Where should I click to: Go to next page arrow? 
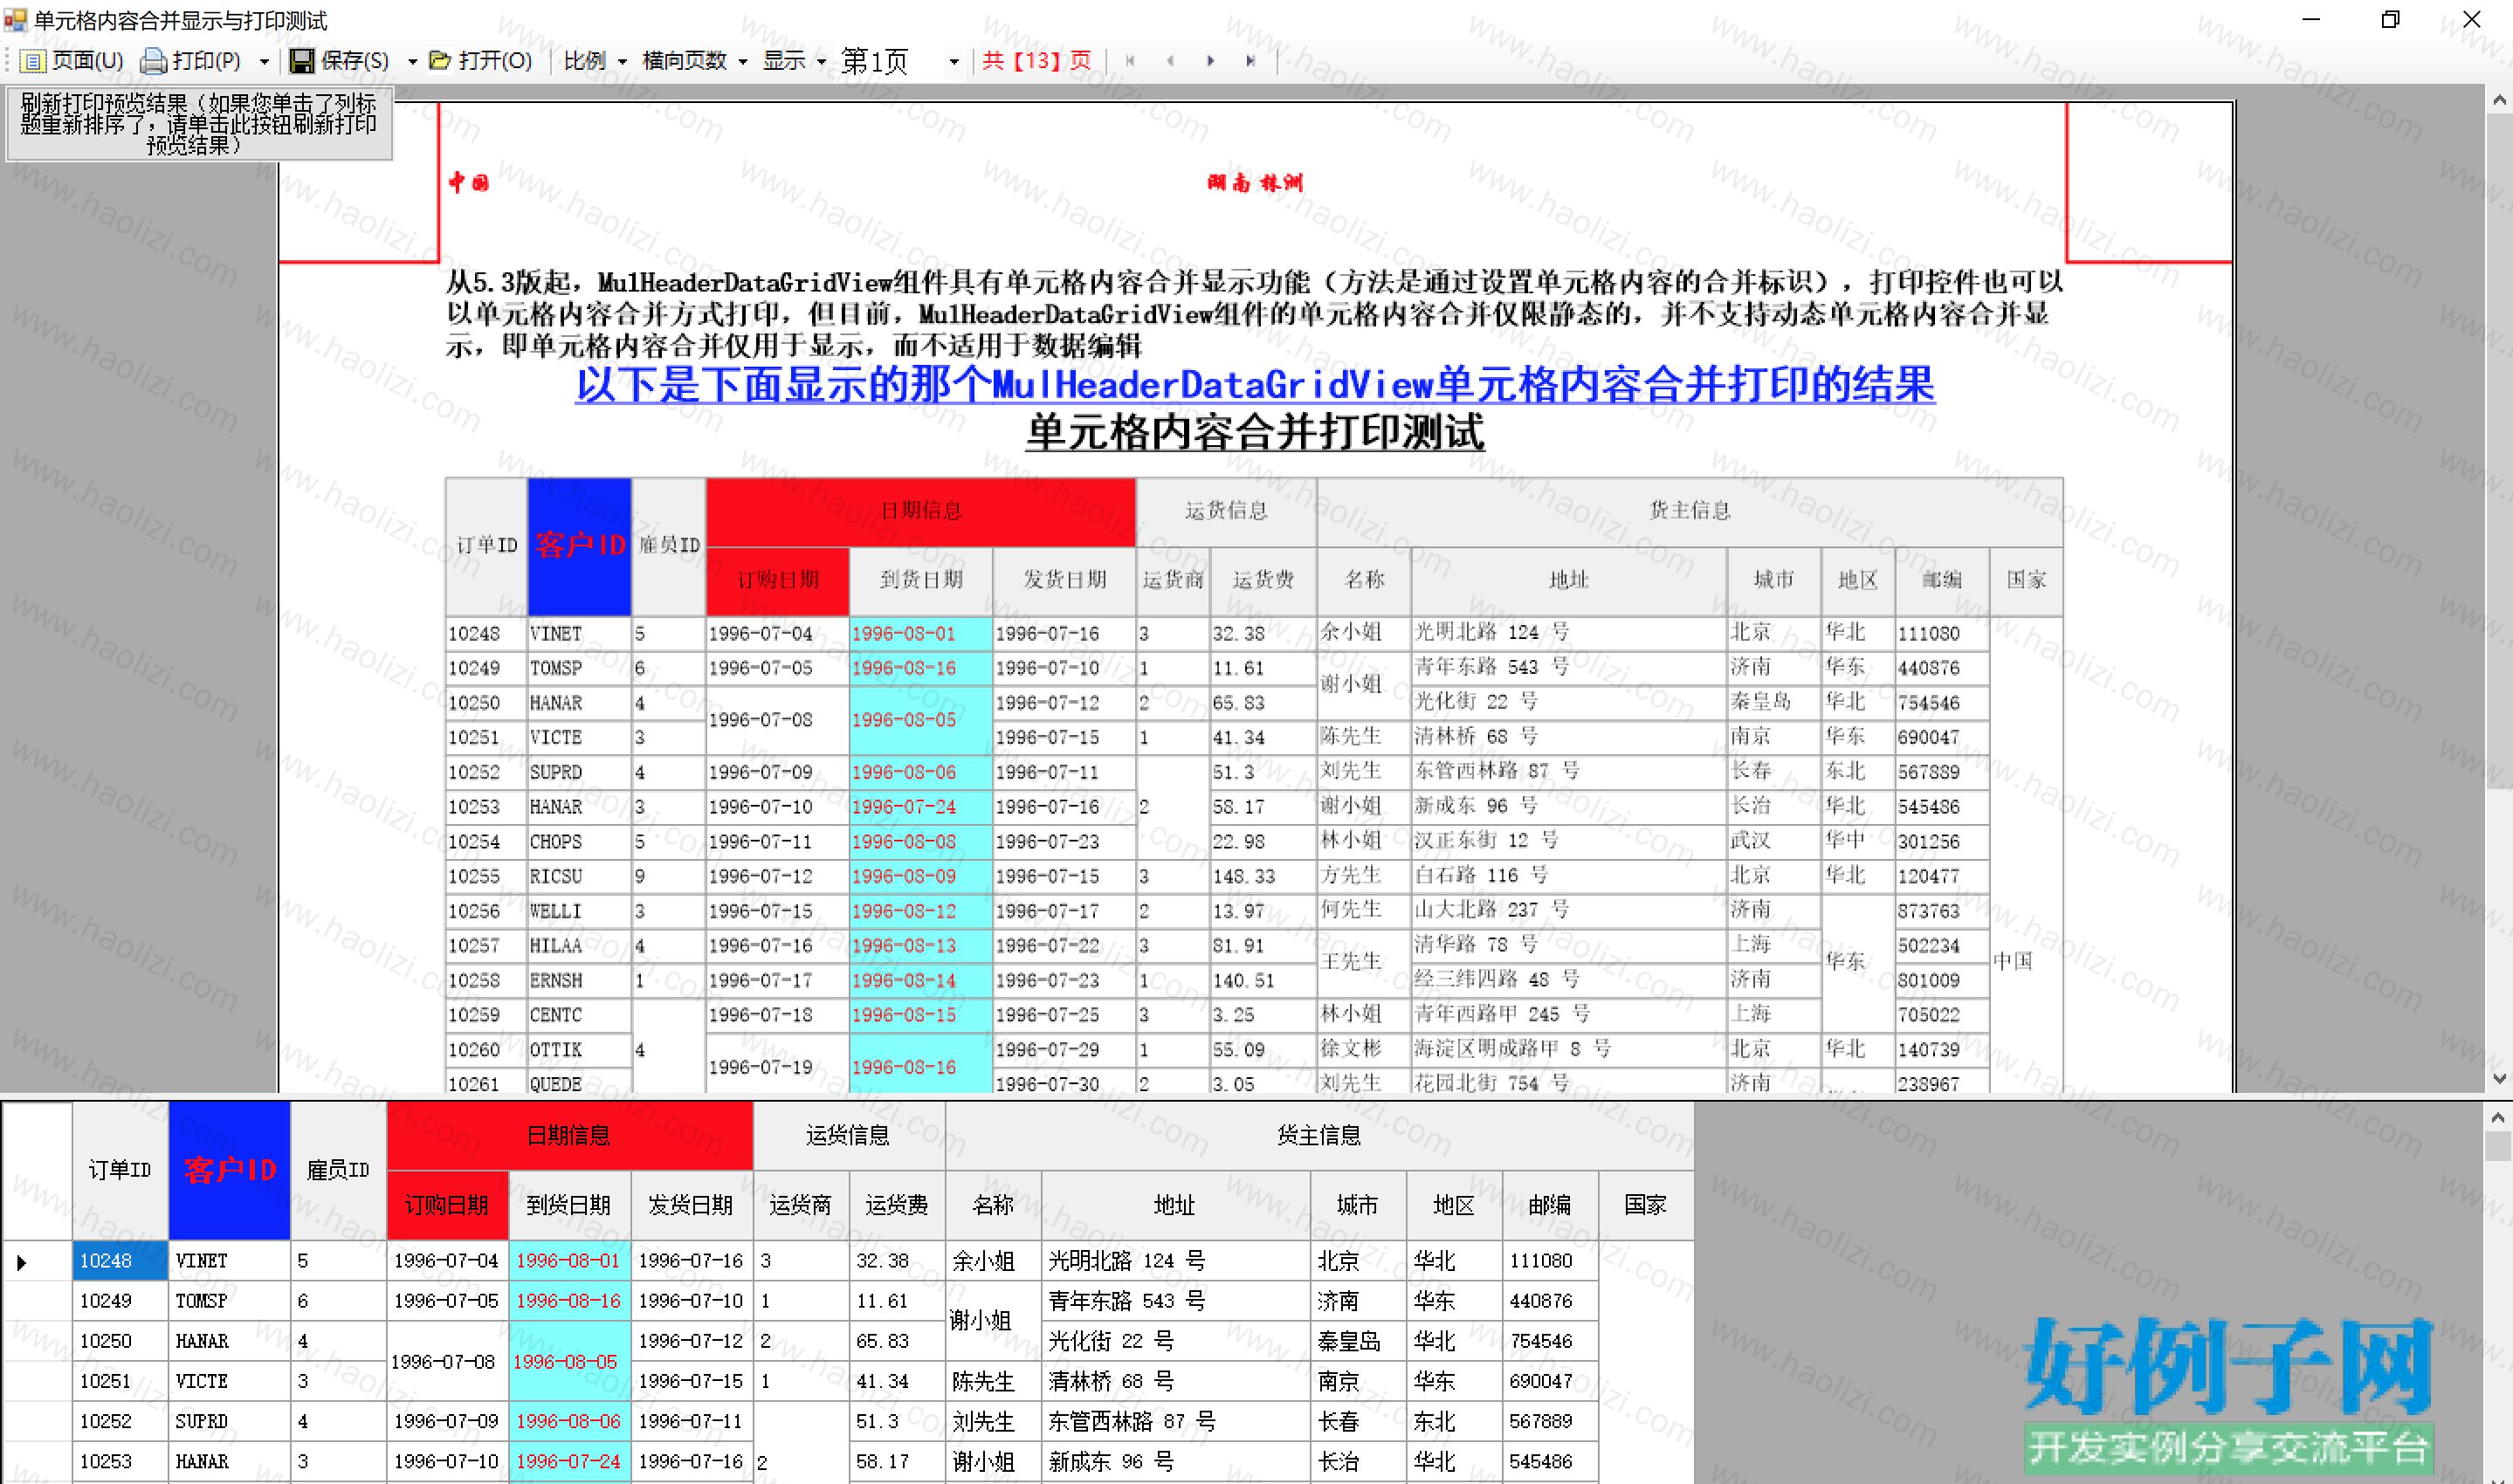[x=1210, y=61]
